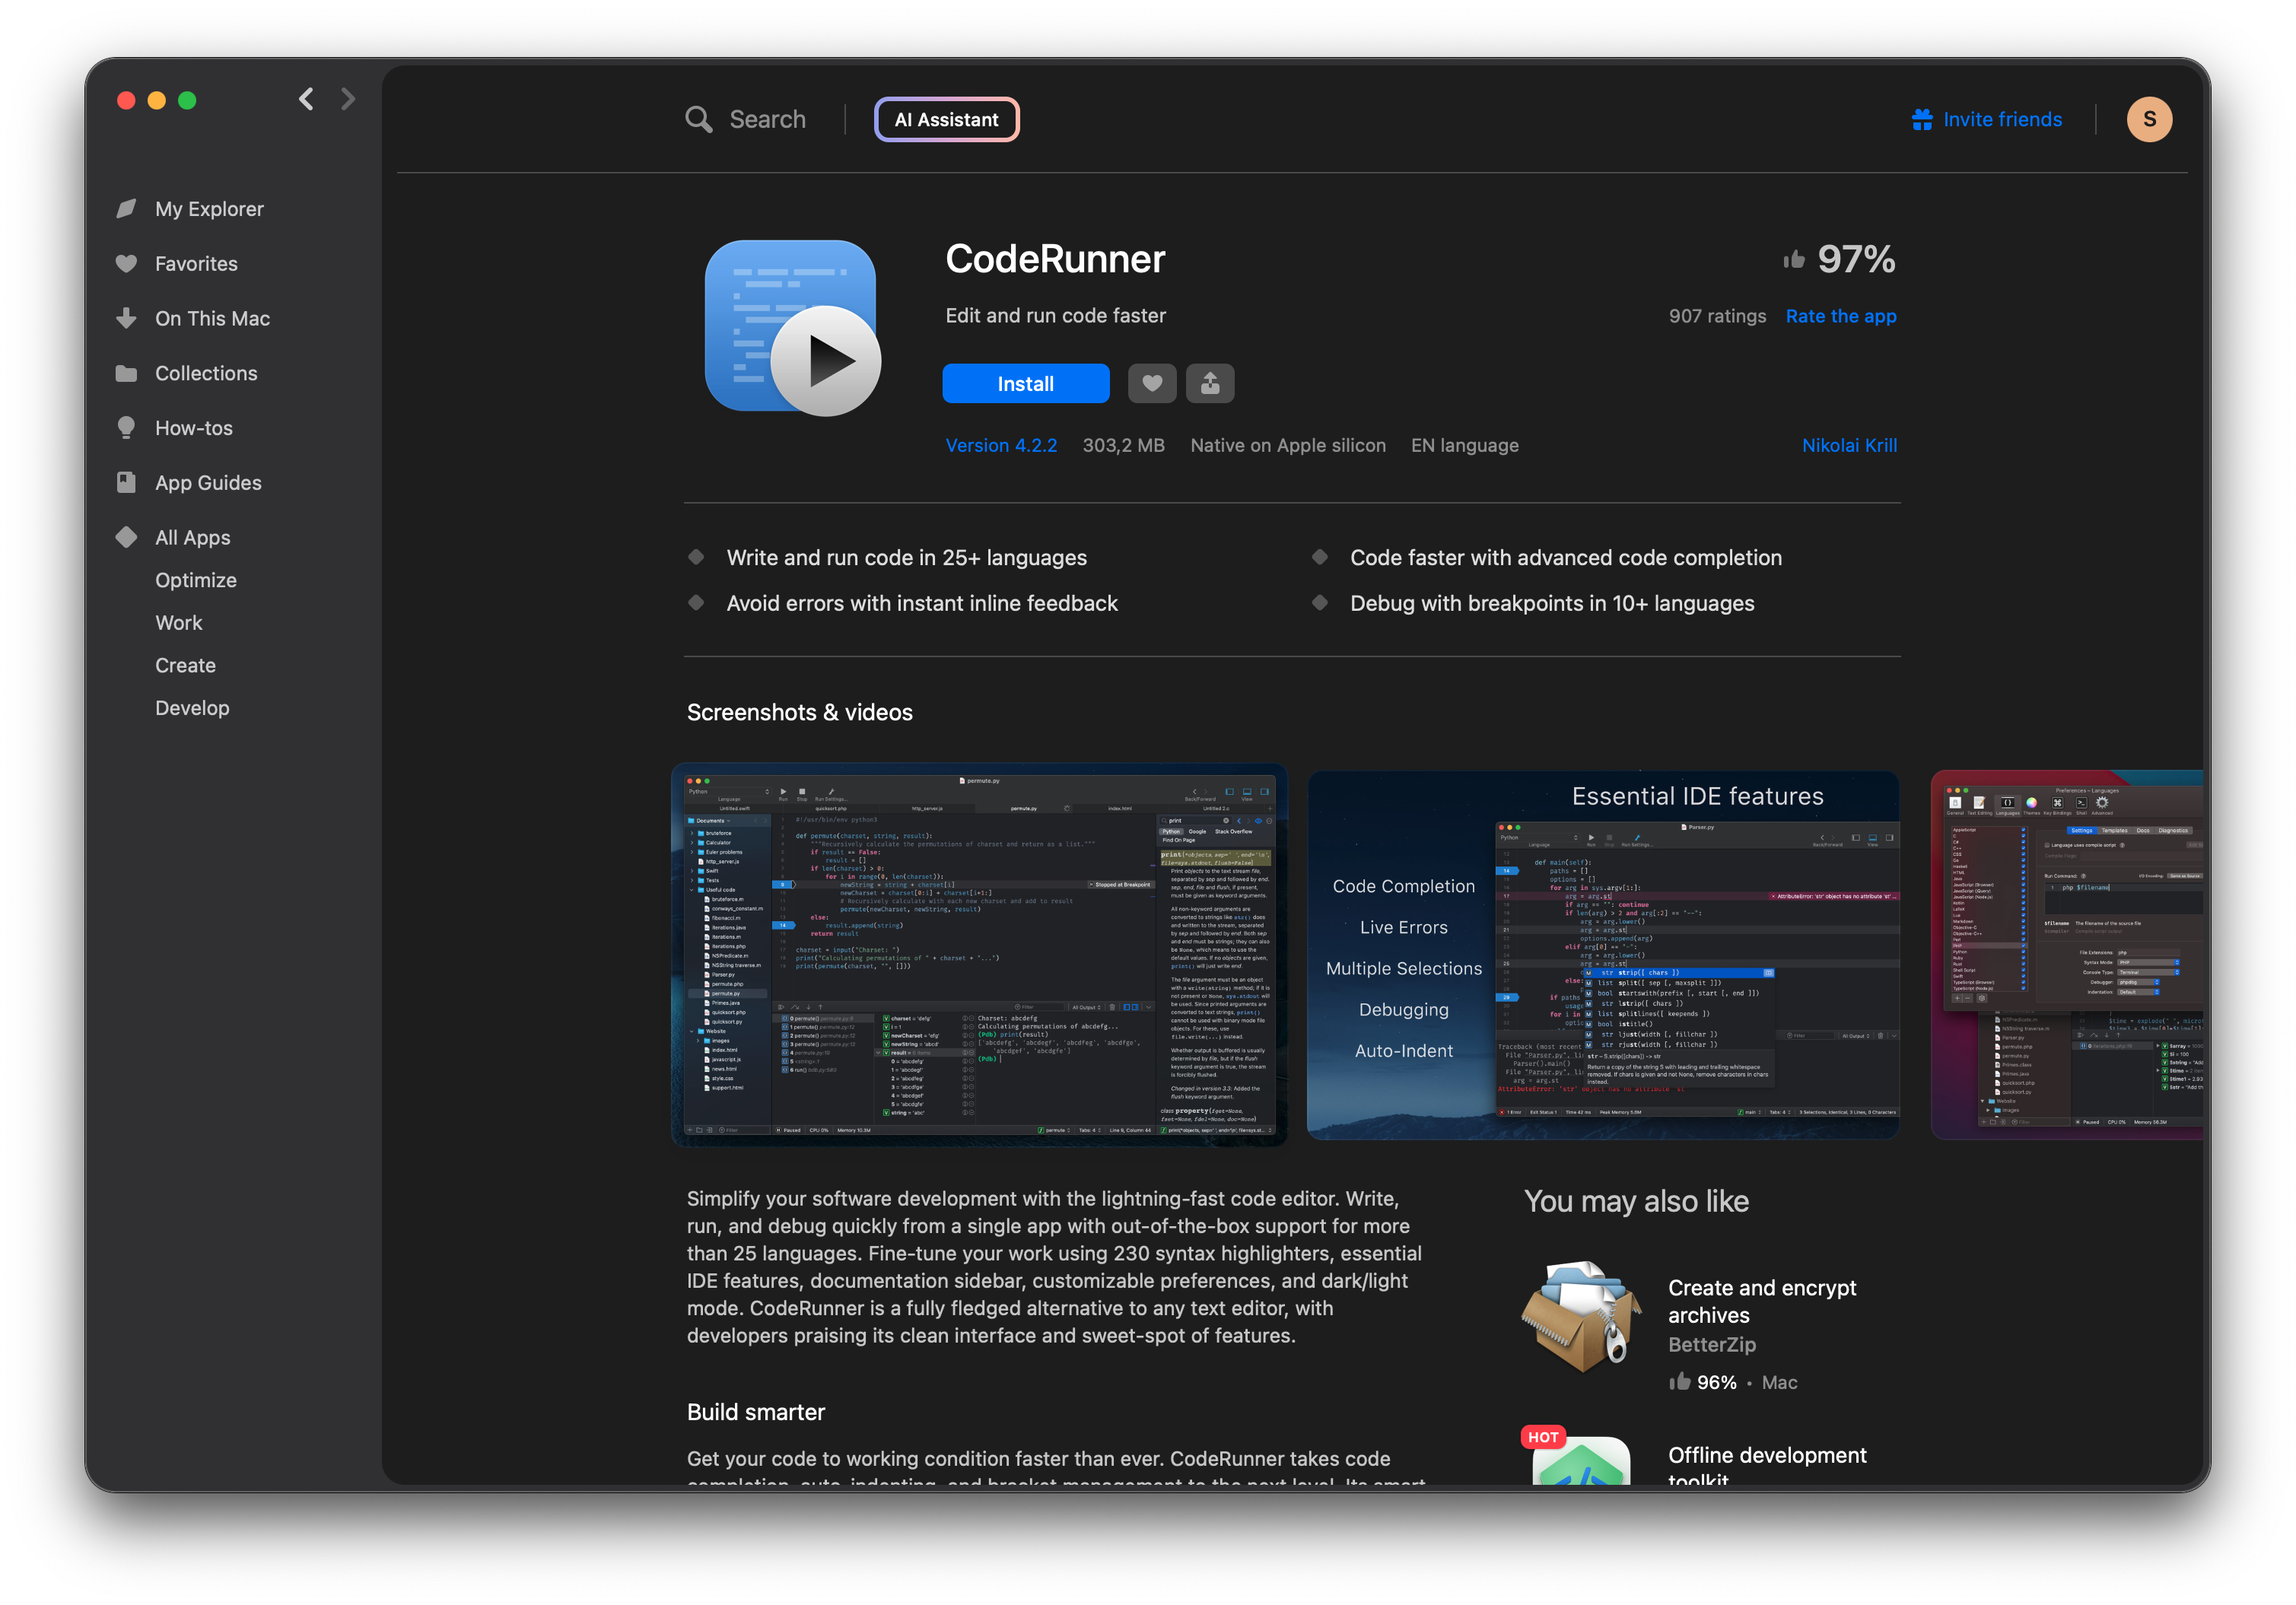2296x1605 pixels.
Task: Open Create and encrypt archives recommendation
Action: (x=1762, y=1302)
